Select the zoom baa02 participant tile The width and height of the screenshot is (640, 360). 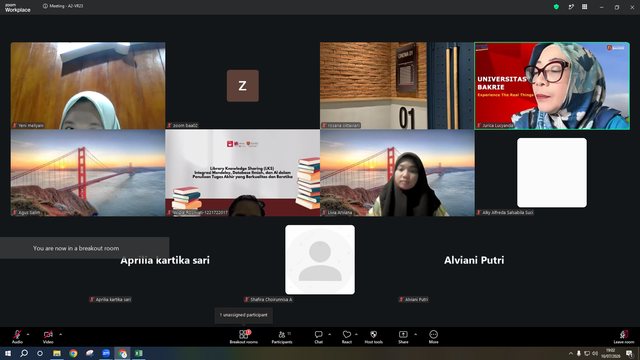[x=242, y=86]
